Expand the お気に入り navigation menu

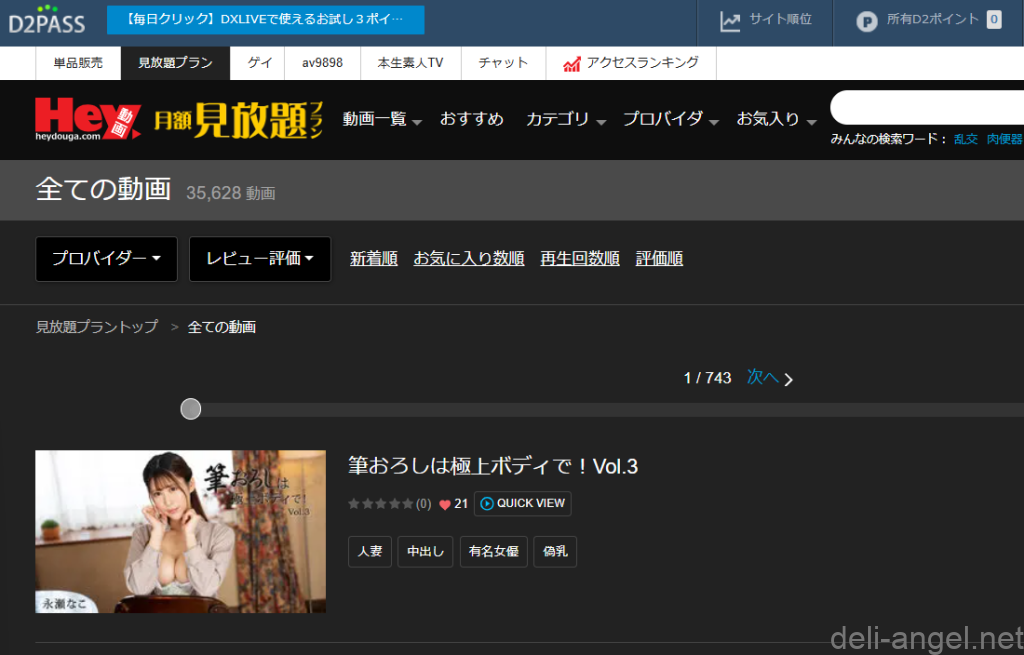(x=776, y=119)
